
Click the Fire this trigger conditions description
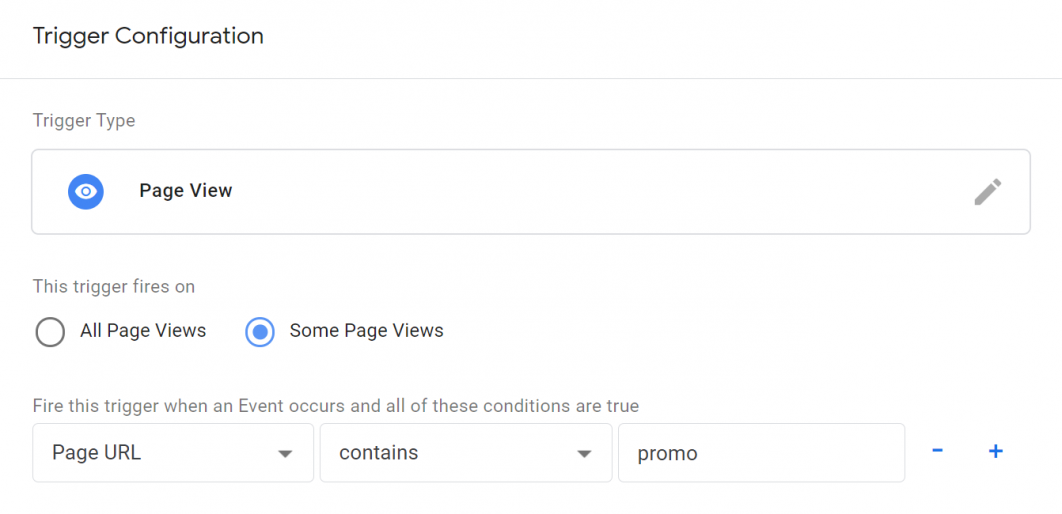pyautogui.click(x=335, y=406)
